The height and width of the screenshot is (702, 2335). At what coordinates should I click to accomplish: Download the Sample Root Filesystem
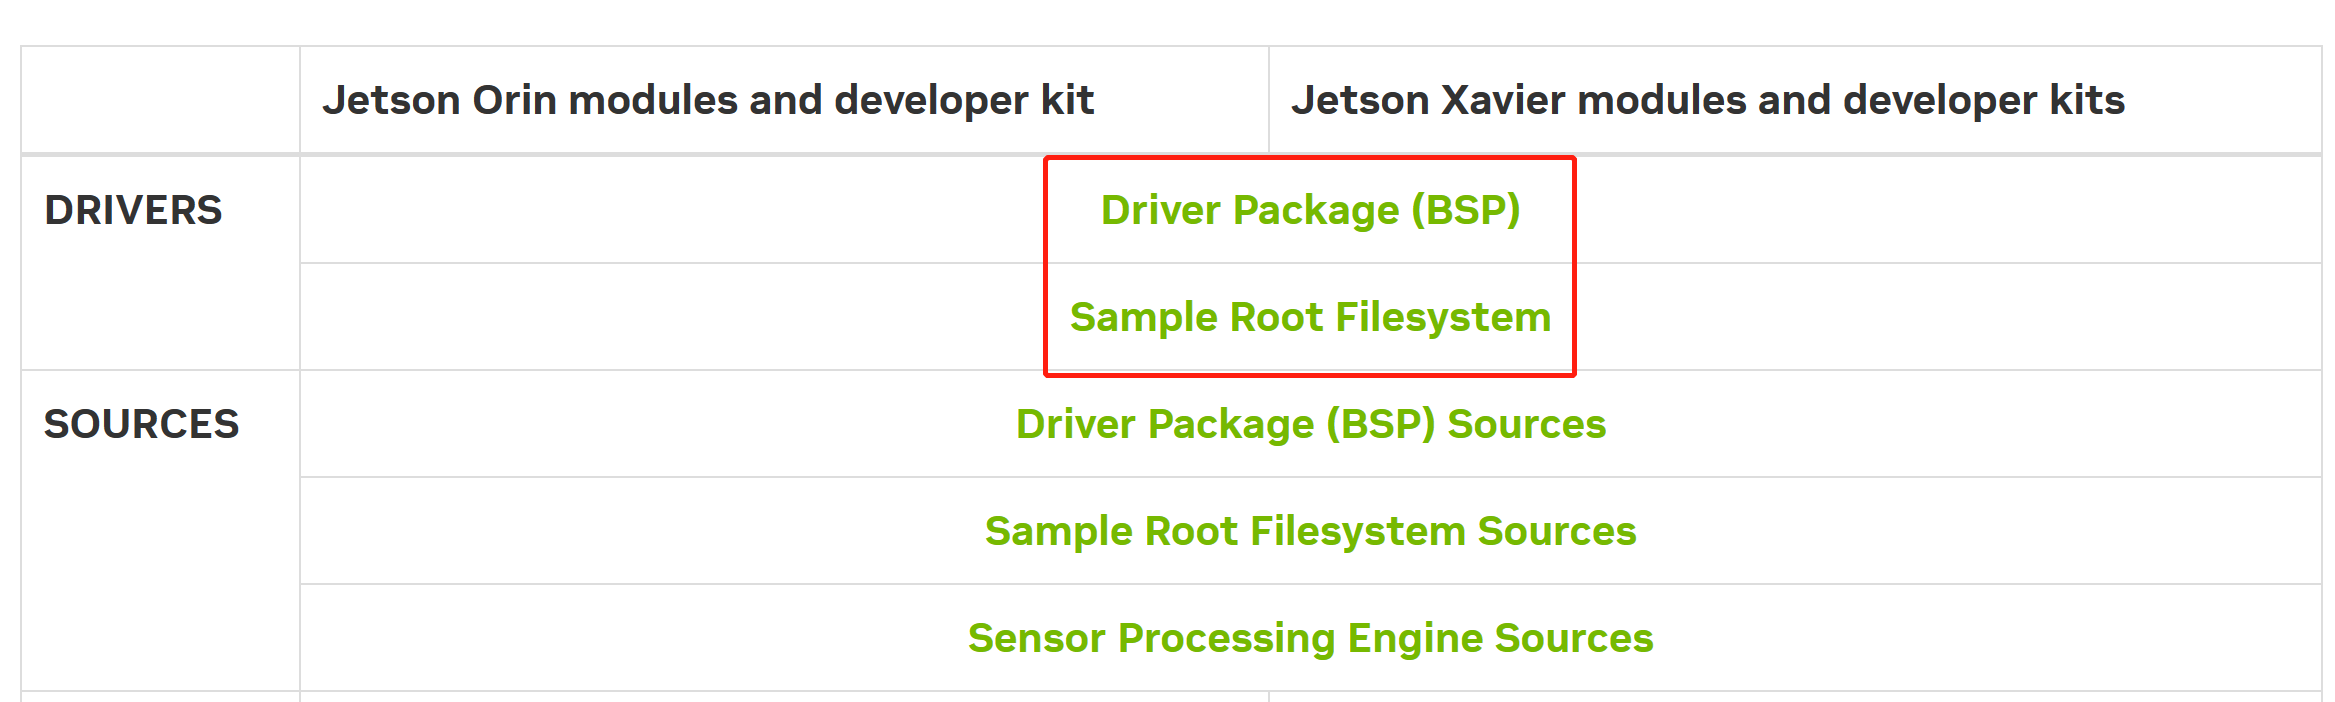click(x=1310, y=317)
